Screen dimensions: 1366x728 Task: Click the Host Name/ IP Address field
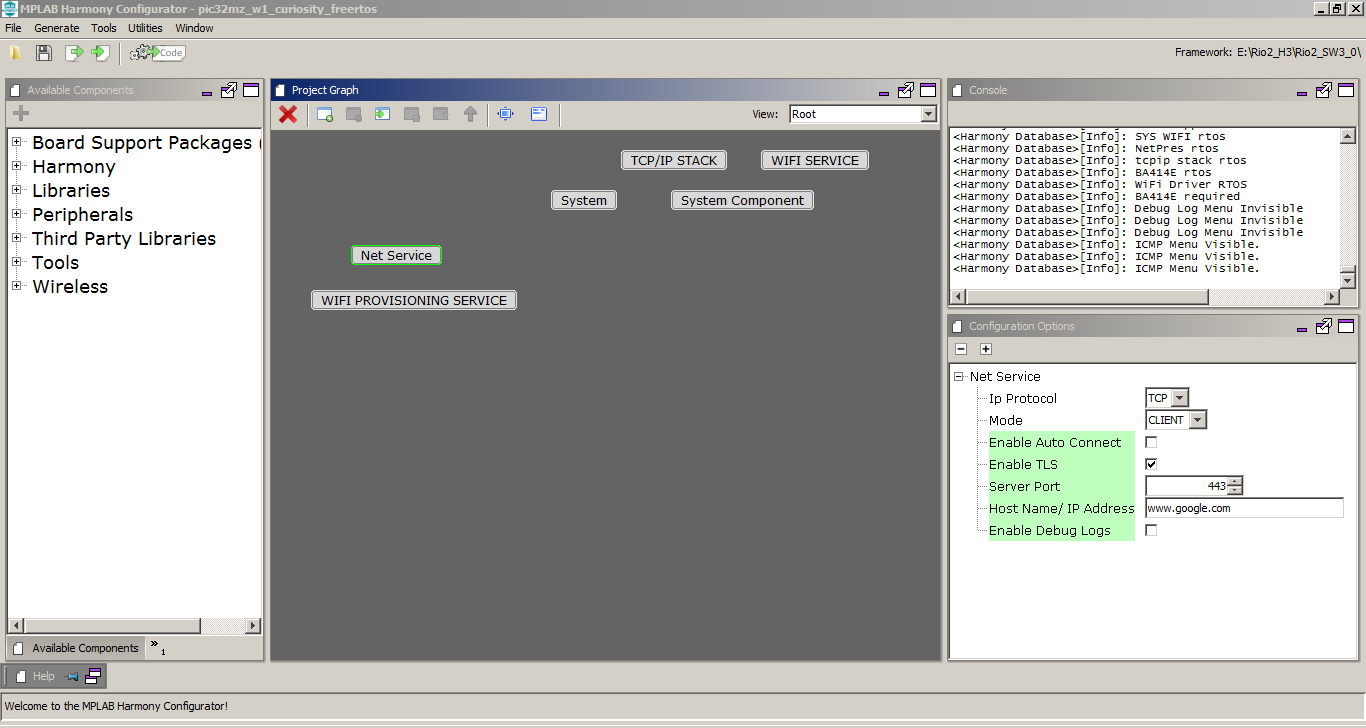click(1244, 508)
